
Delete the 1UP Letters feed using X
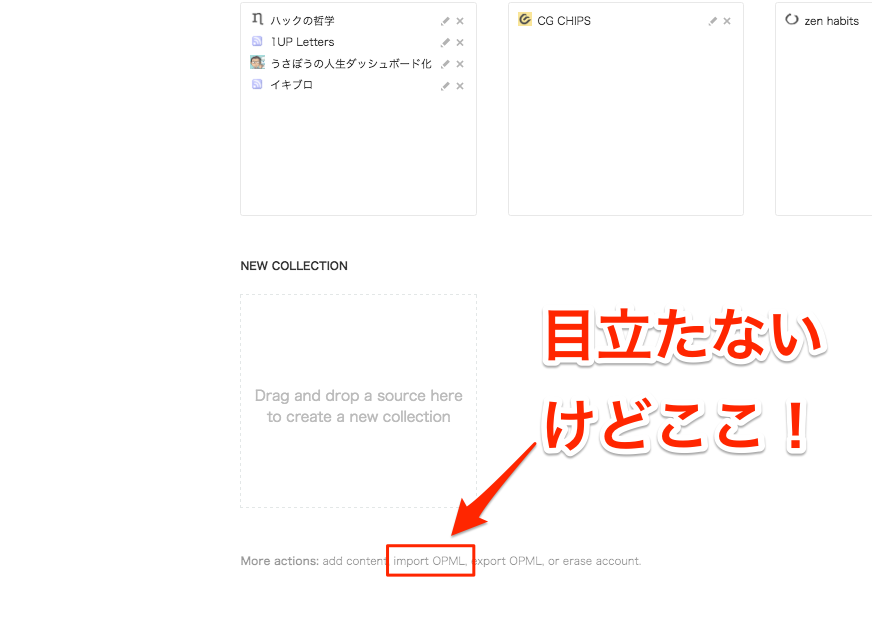coord(460,43)
